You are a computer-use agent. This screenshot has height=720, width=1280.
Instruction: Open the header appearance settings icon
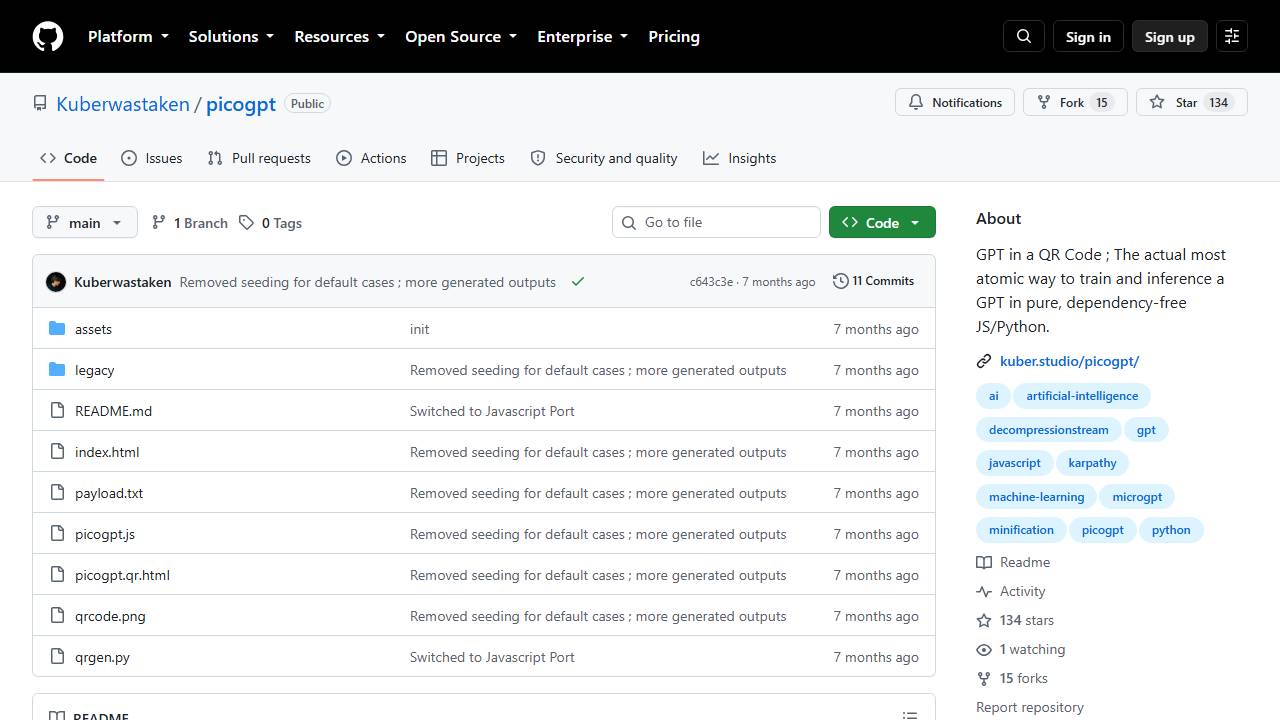pos(1232,36)
